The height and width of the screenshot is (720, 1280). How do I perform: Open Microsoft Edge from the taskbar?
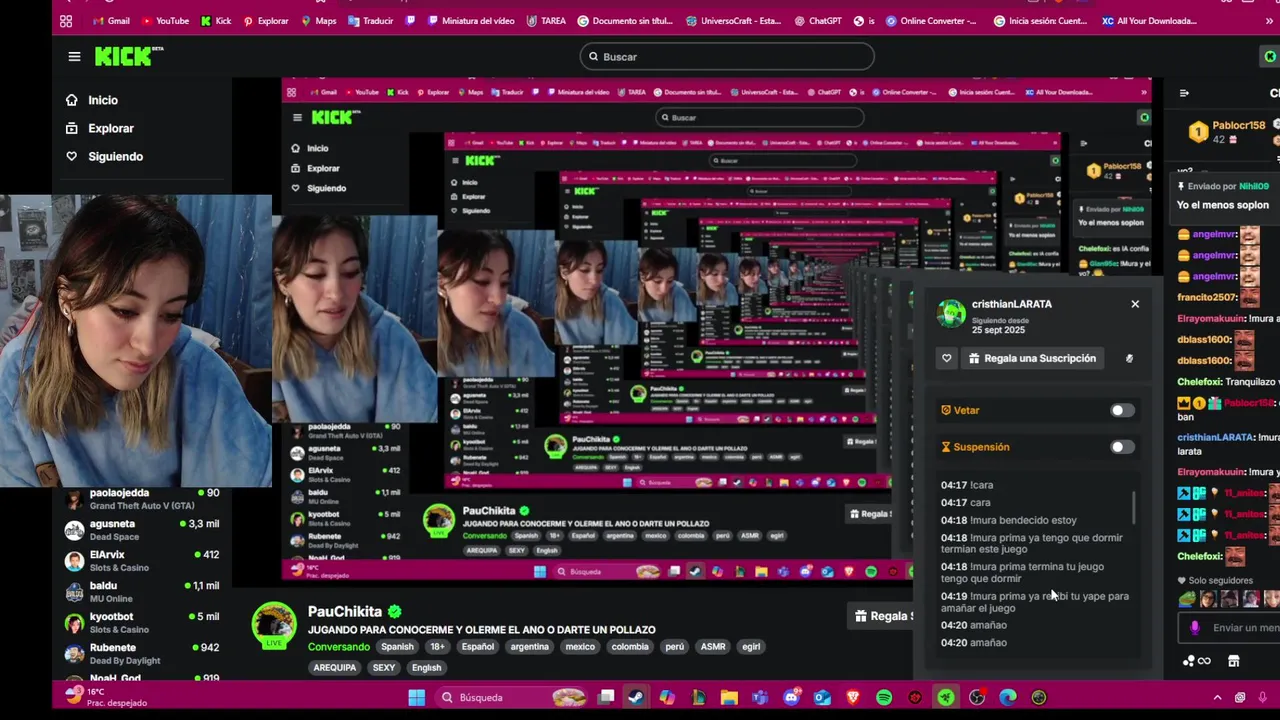(x=1008, y=697)
